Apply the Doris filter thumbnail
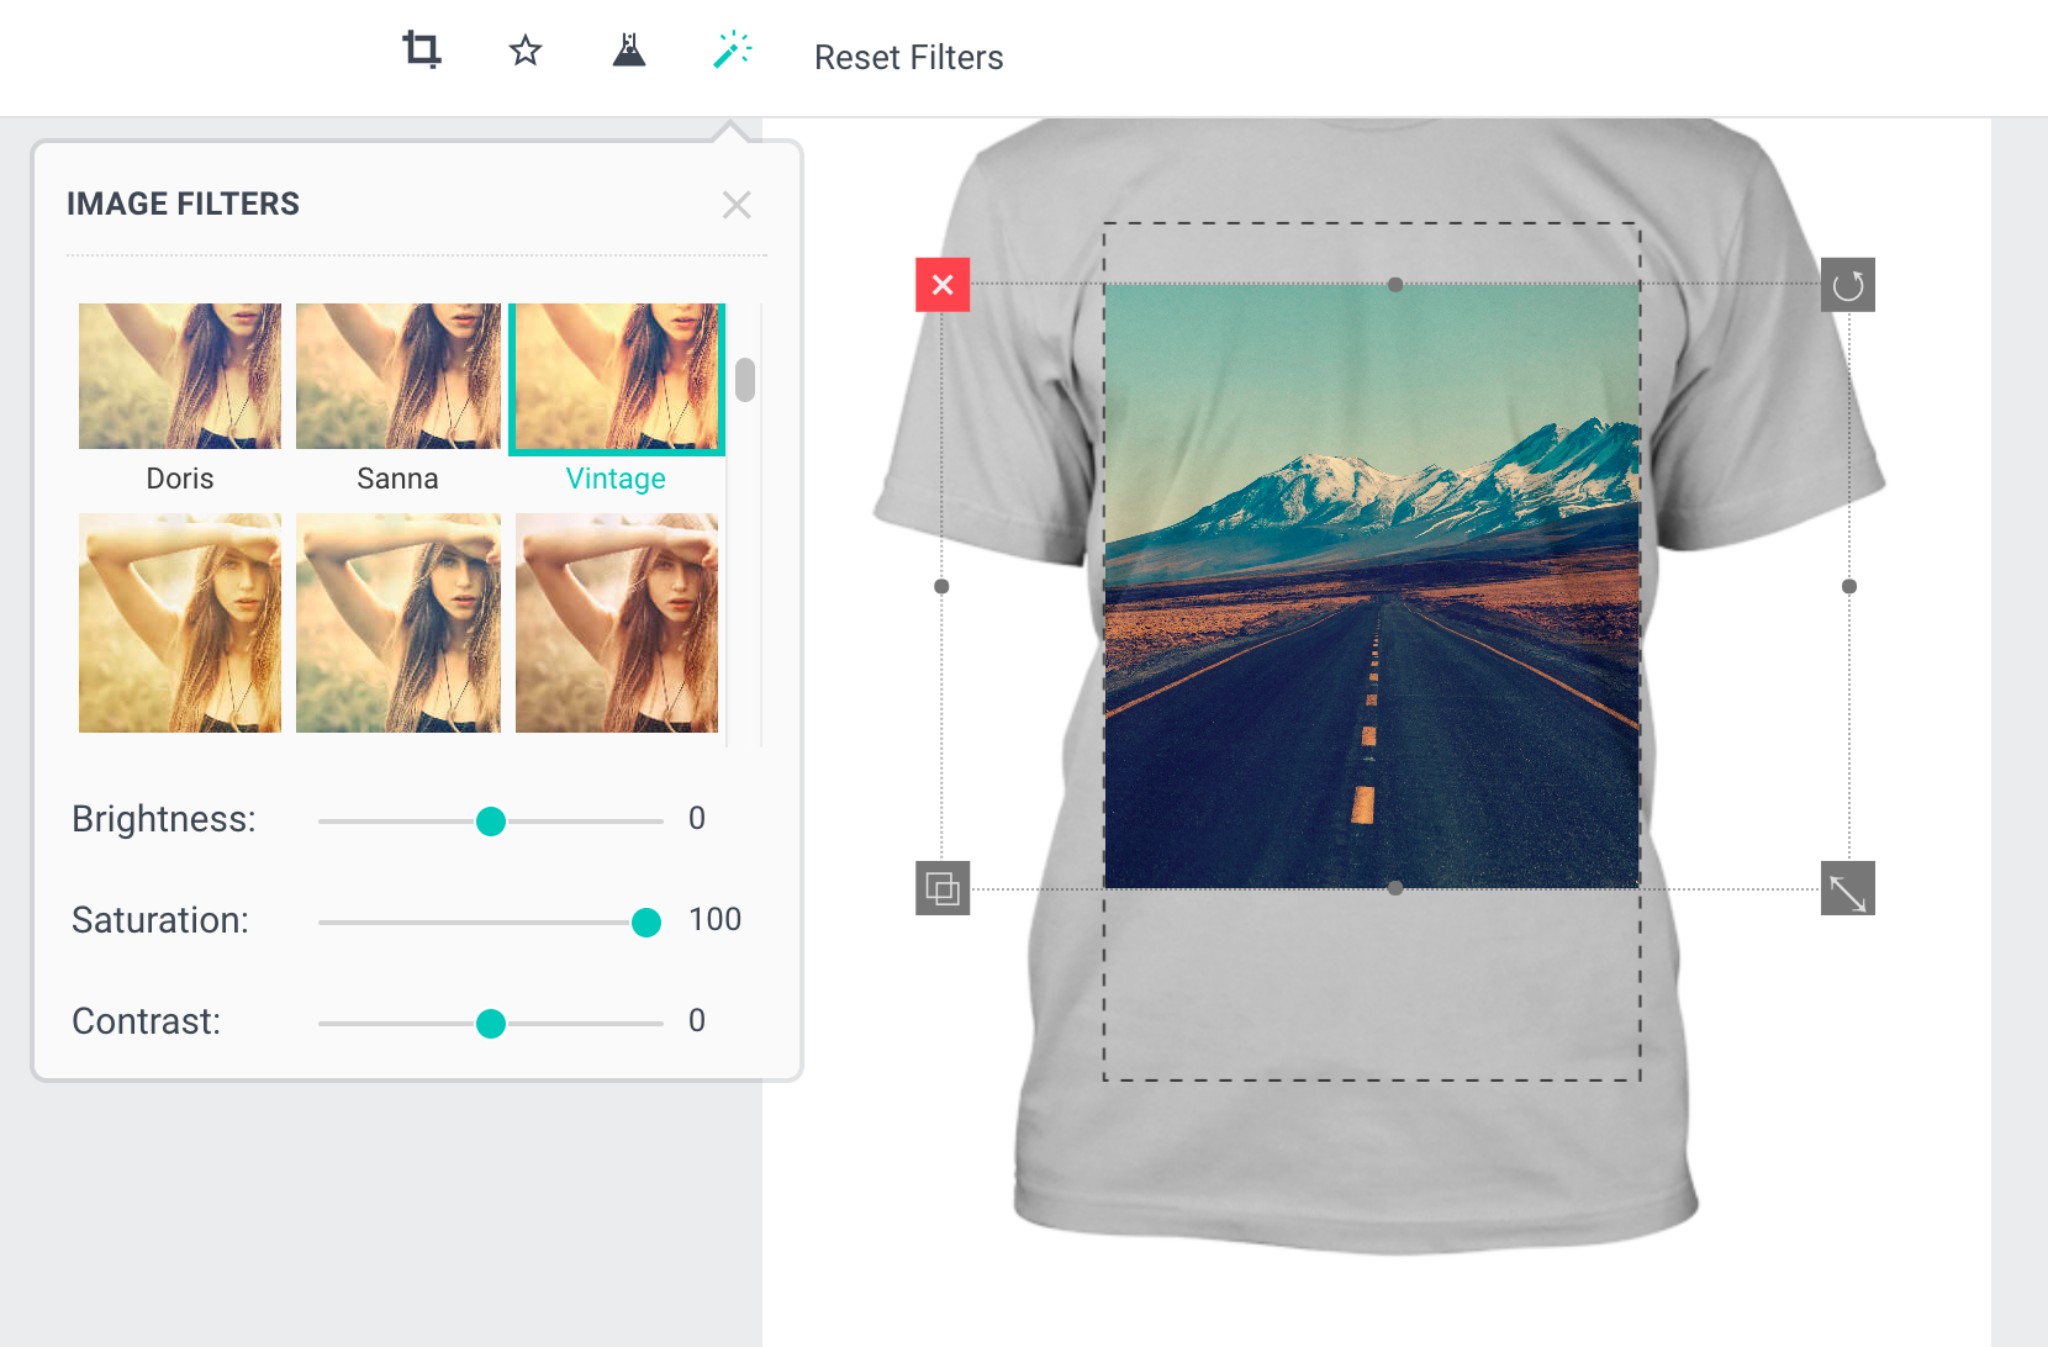The width and height of the screenshot is (2048, 1347). point(180,376)
